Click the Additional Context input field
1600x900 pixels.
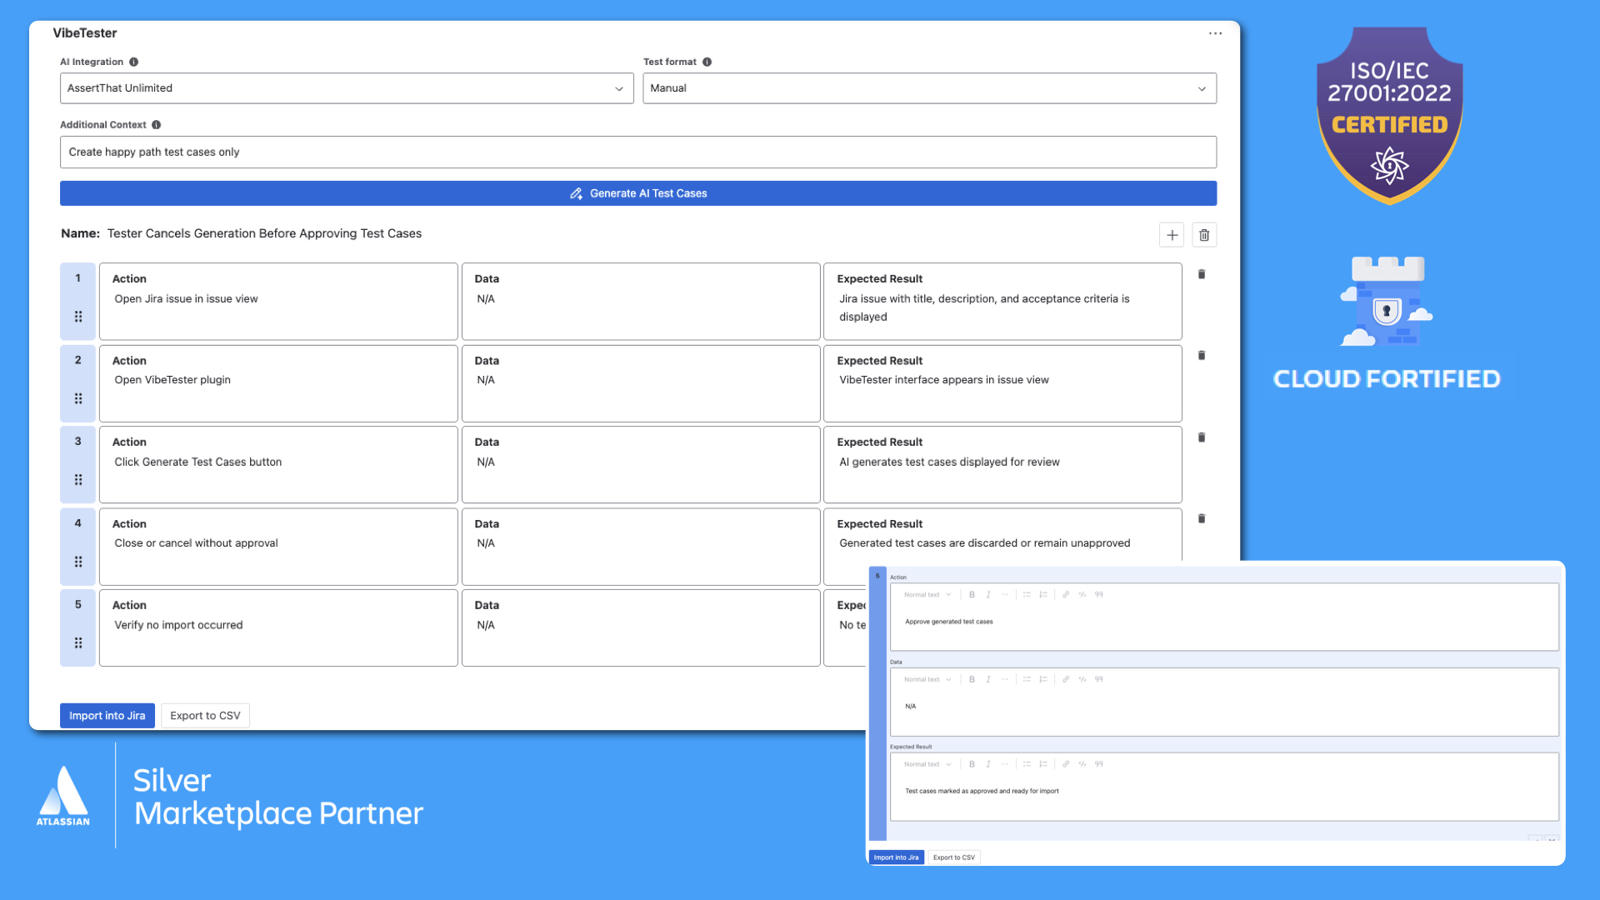[x=637, y=152]
